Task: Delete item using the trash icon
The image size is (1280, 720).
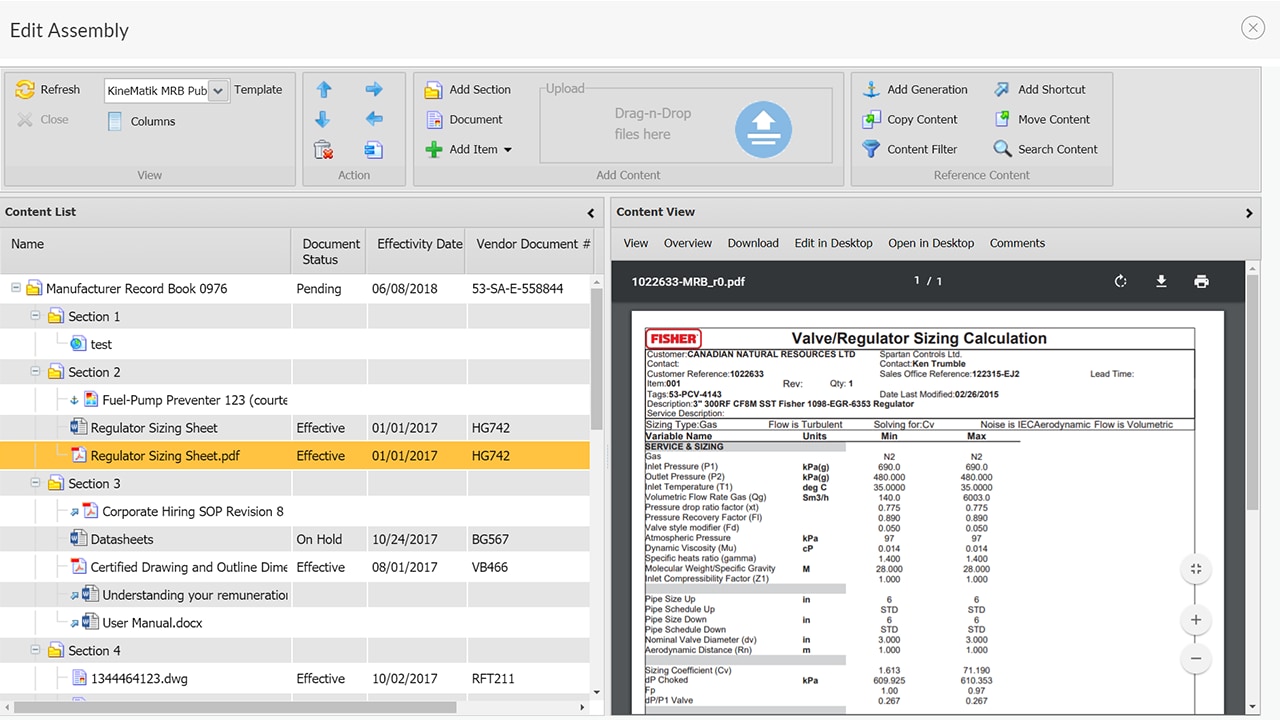Action: point(323,150)
